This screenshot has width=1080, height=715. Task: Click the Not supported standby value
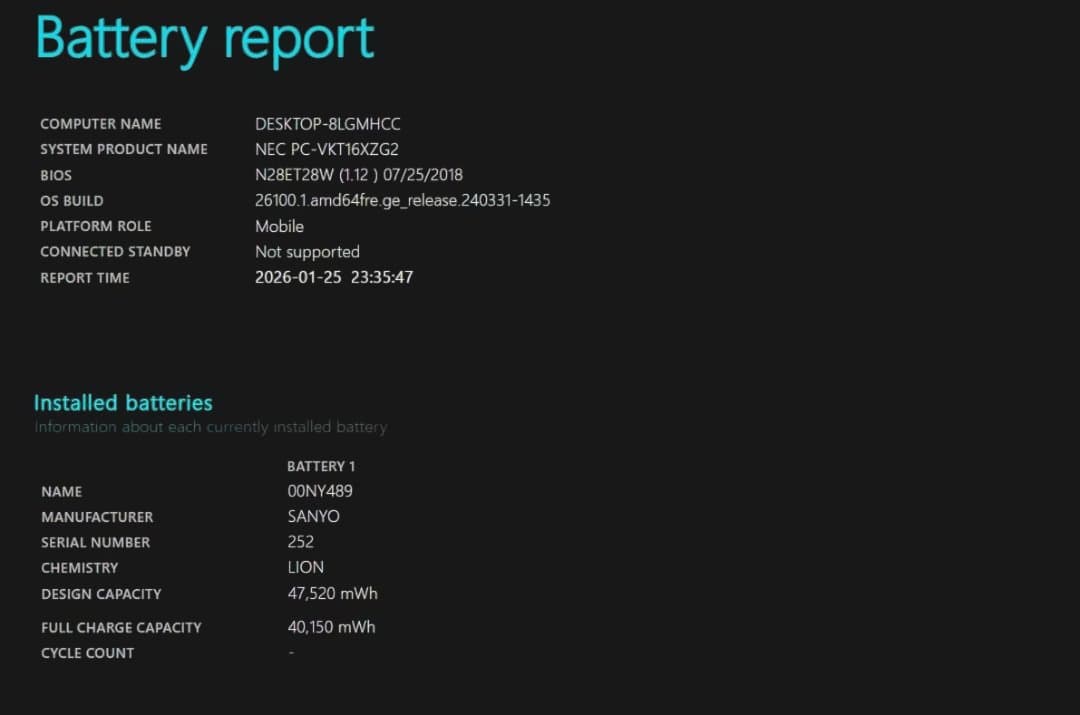coord(307,252)
